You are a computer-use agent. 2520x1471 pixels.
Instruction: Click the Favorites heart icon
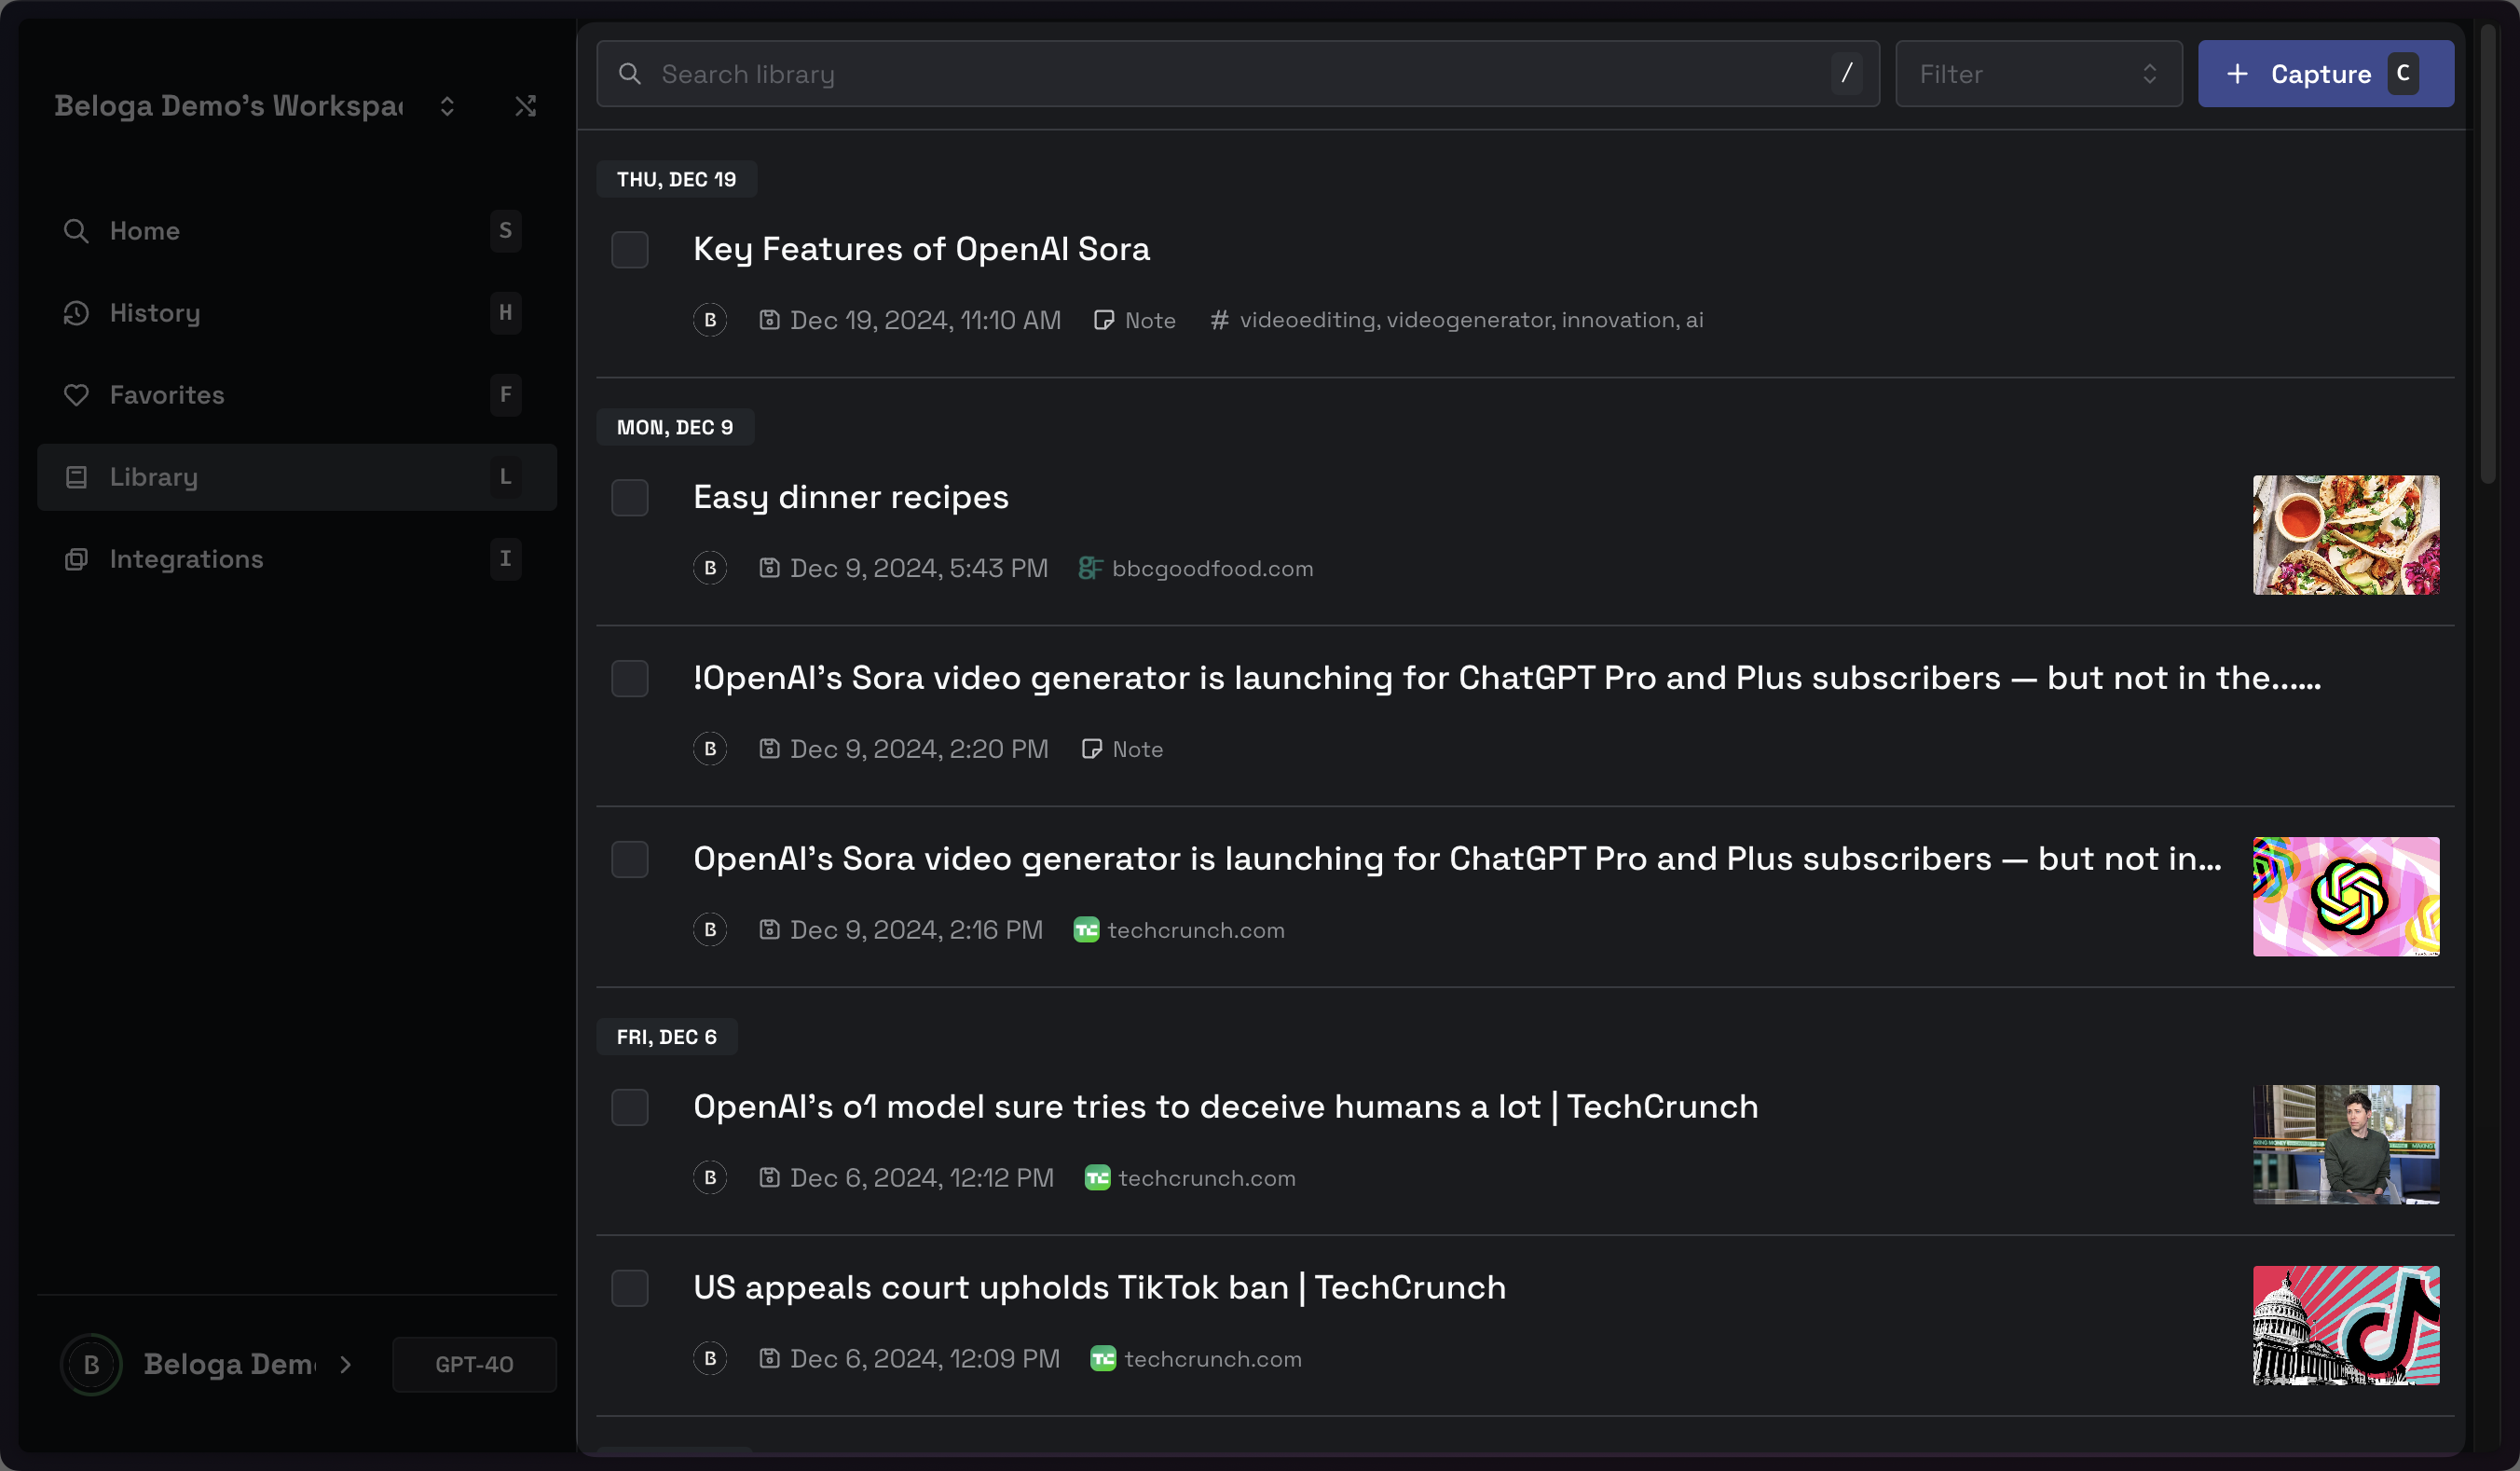pyautogui.click(x=76, y=395)
